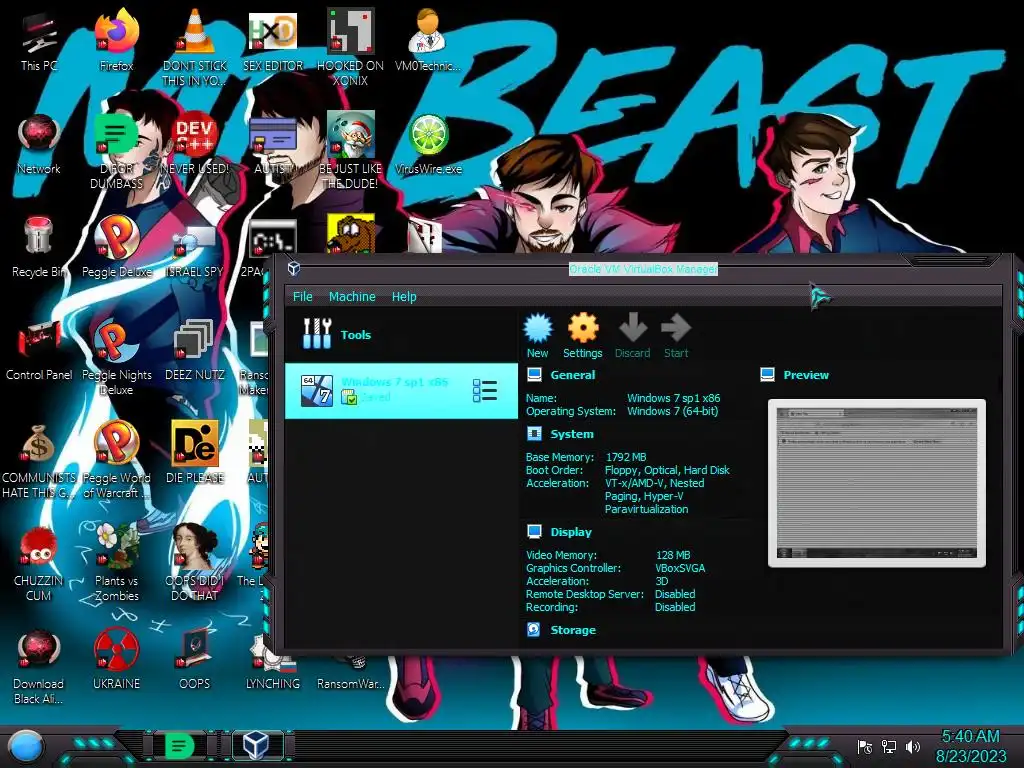Select the This PC desktop icon
Screen dimensions: 1024x768
[x=39, y=42]
